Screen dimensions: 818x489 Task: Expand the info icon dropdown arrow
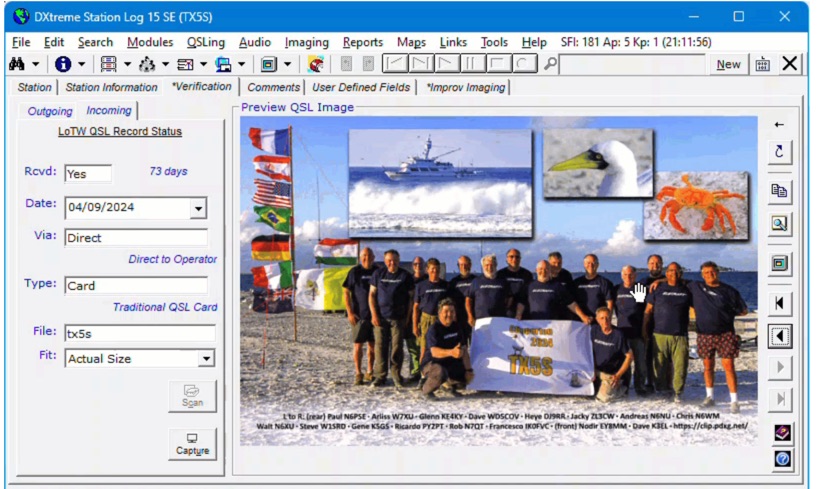(83, 64)
